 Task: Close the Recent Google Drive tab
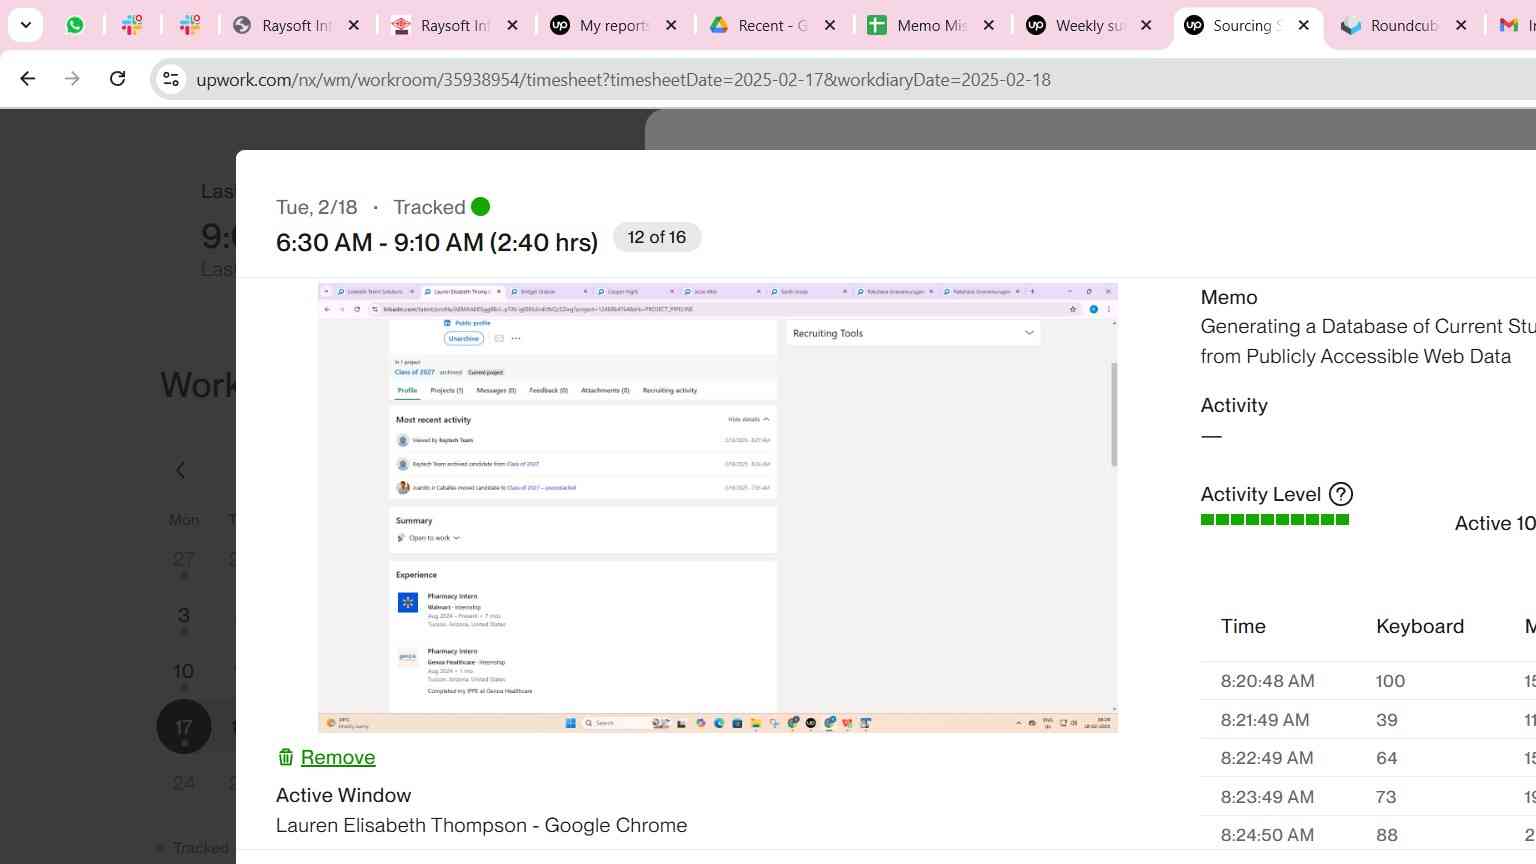(830, 25)
